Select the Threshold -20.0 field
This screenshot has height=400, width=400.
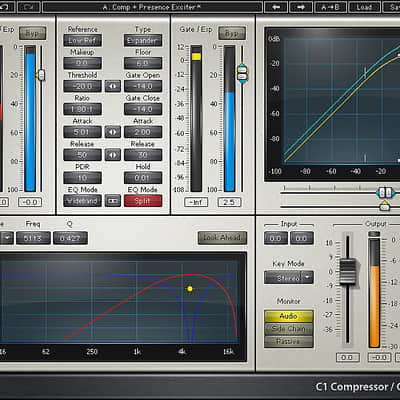[x=82, y=86]
